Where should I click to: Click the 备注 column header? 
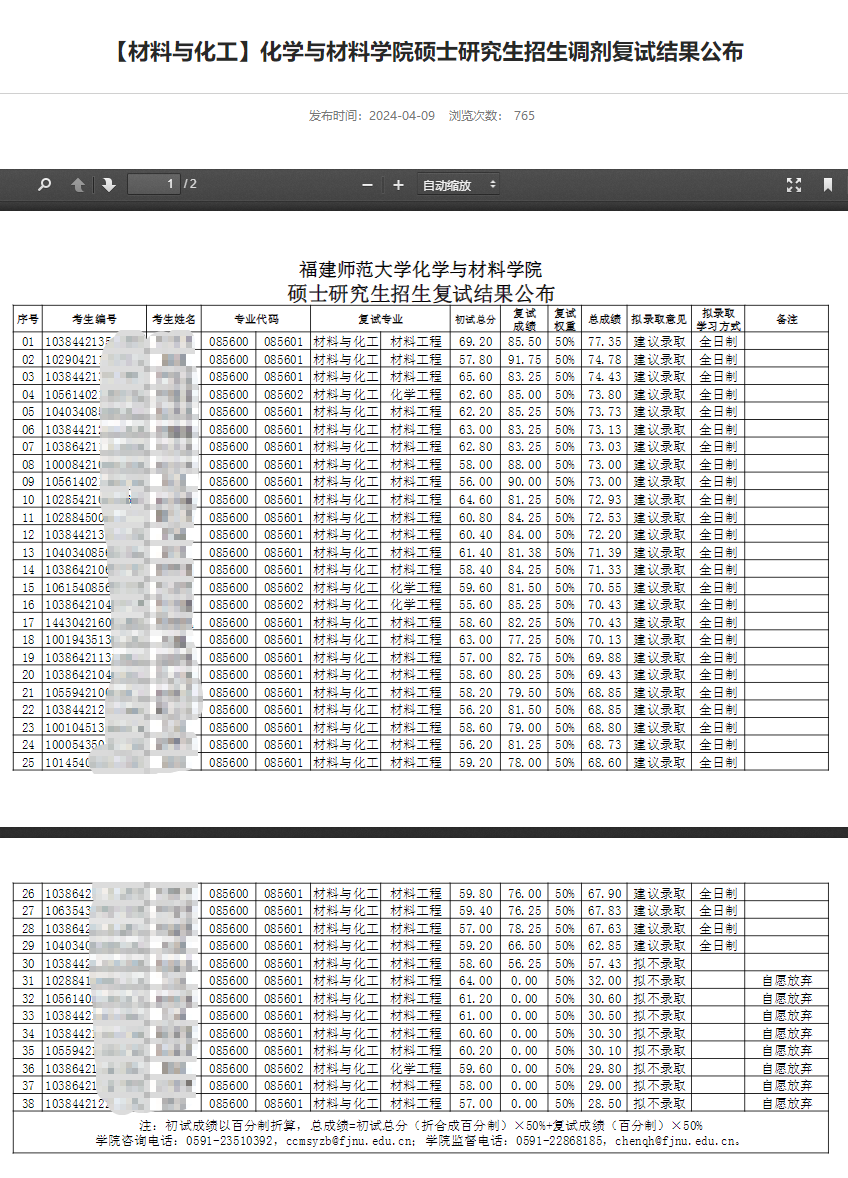tap(786, 319)
